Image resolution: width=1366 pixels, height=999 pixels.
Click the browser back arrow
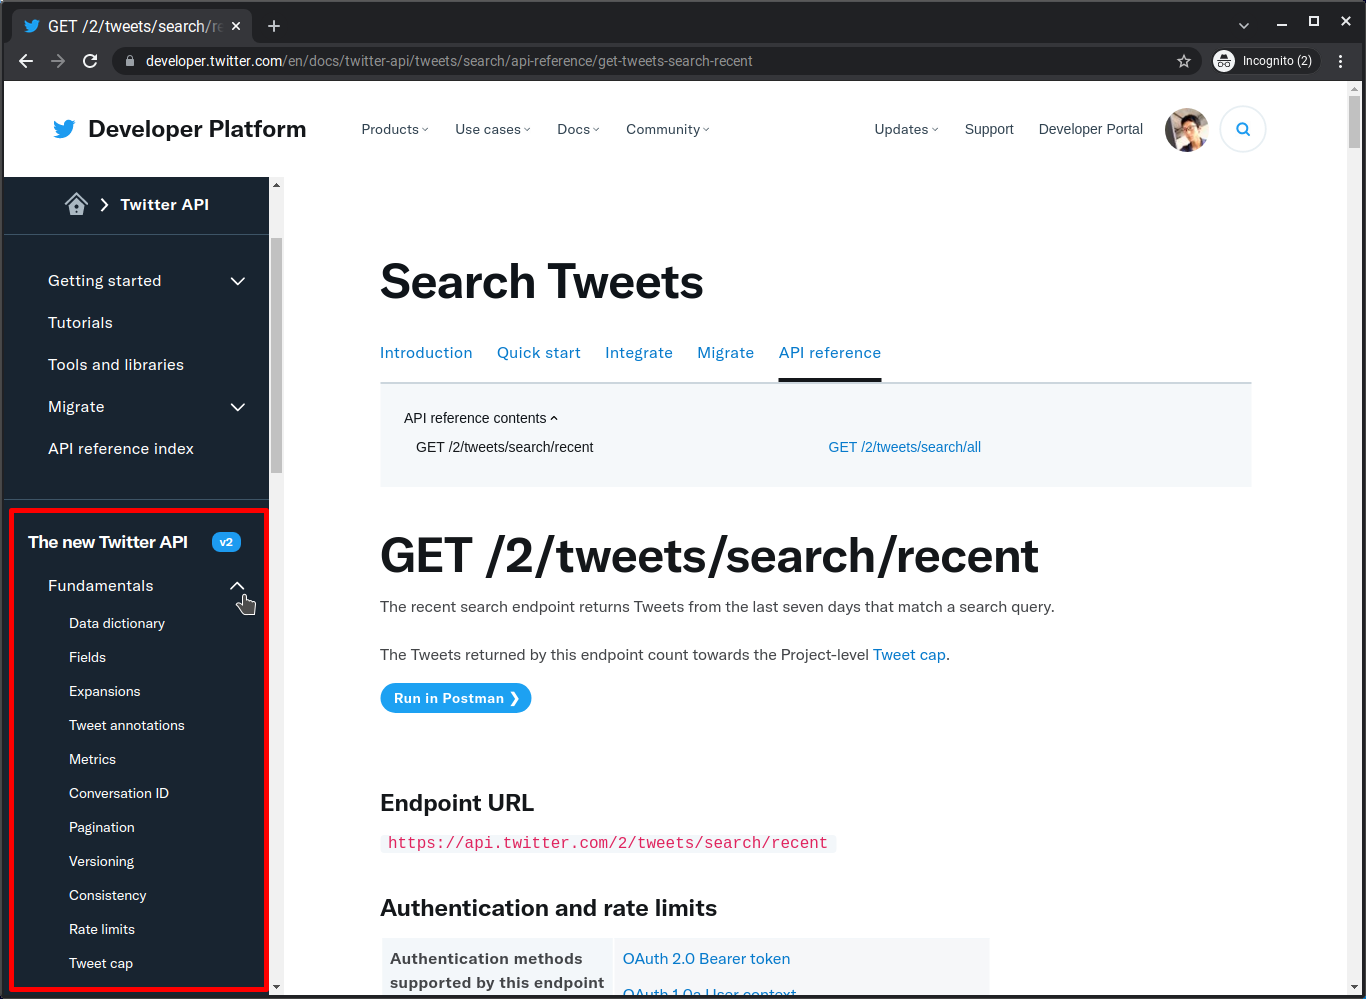click(25, 60)
